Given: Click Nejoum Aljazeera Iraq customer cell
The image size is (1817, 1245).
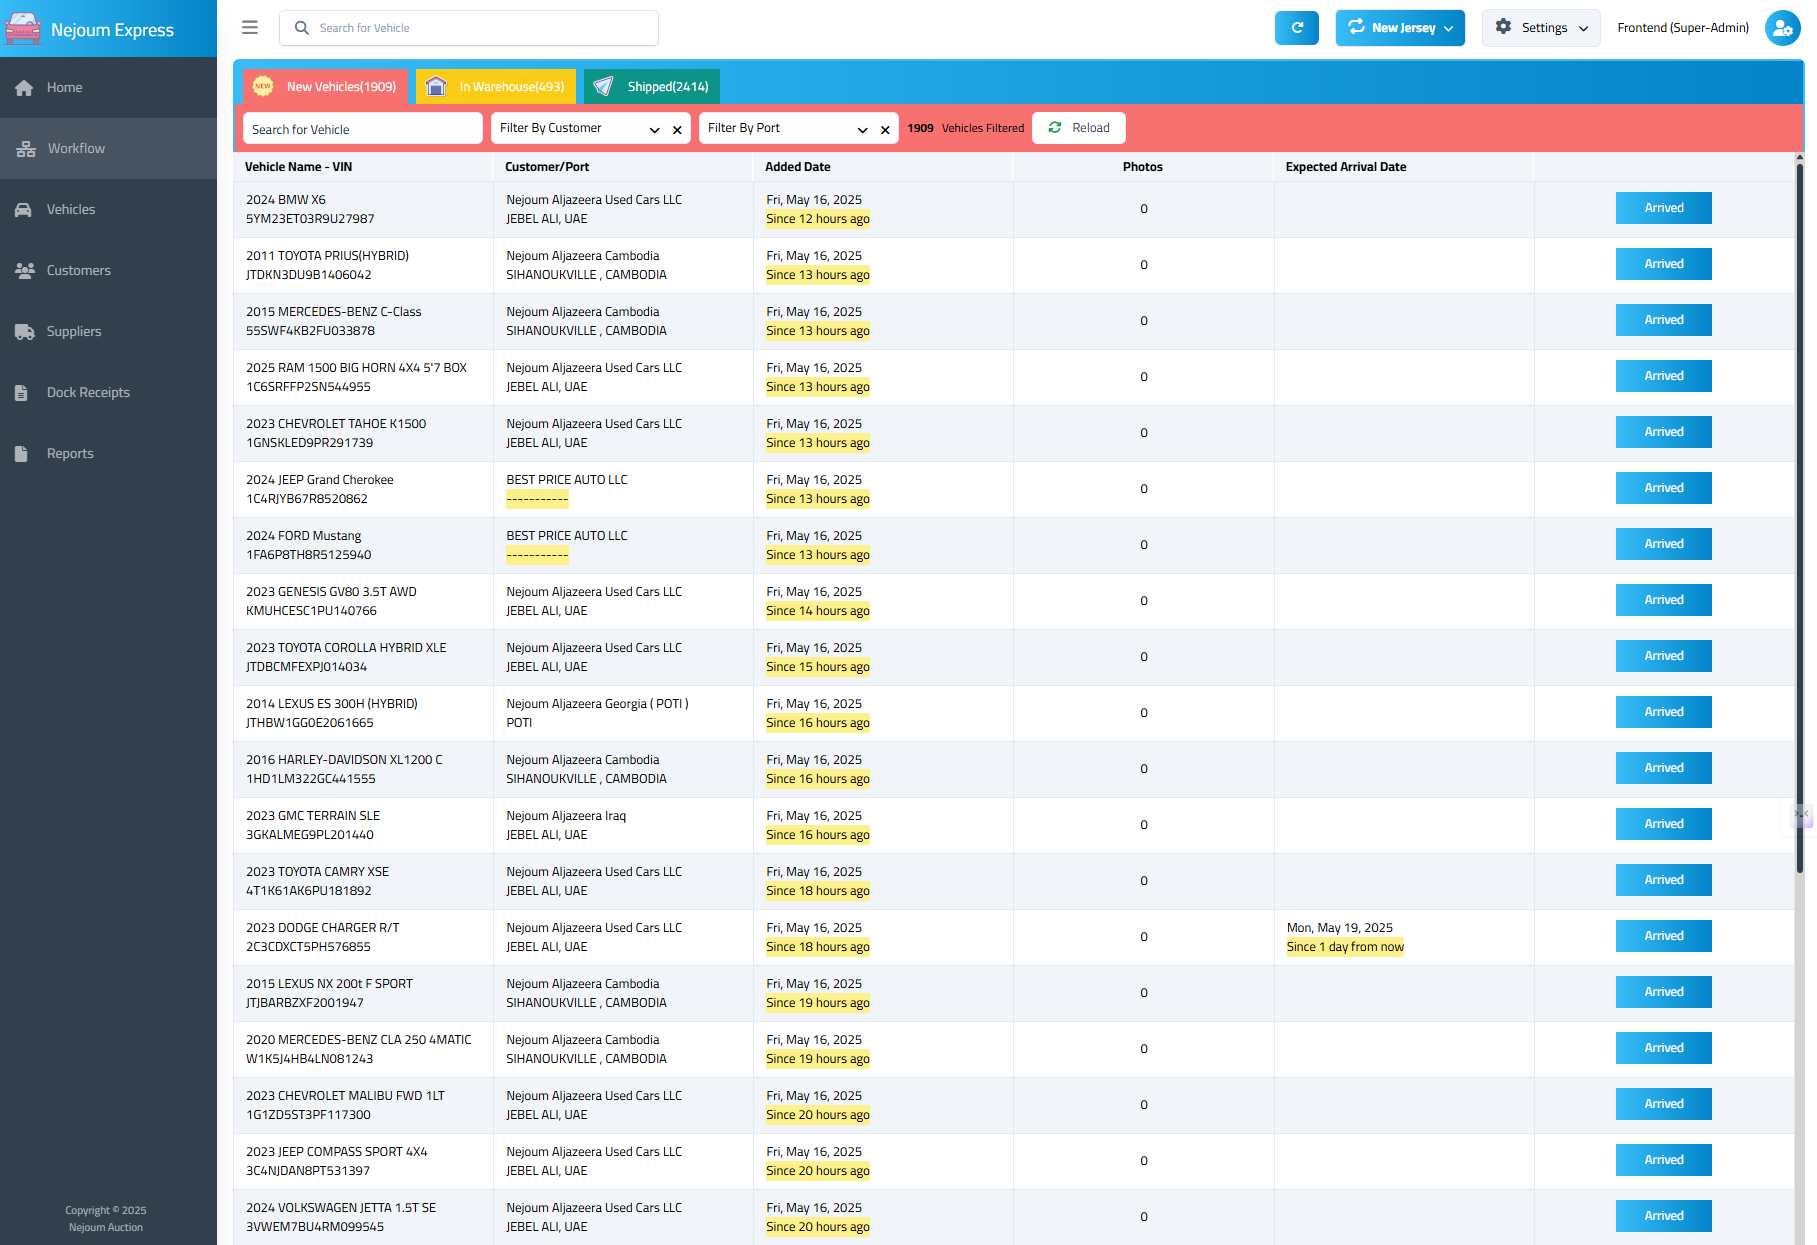Looking at the screenshot, I should (x=566, y=816).
